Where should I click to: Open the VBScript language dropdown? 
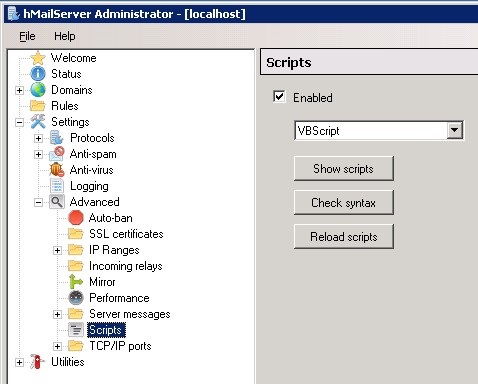pyautogui.click(x=455, y=130)
